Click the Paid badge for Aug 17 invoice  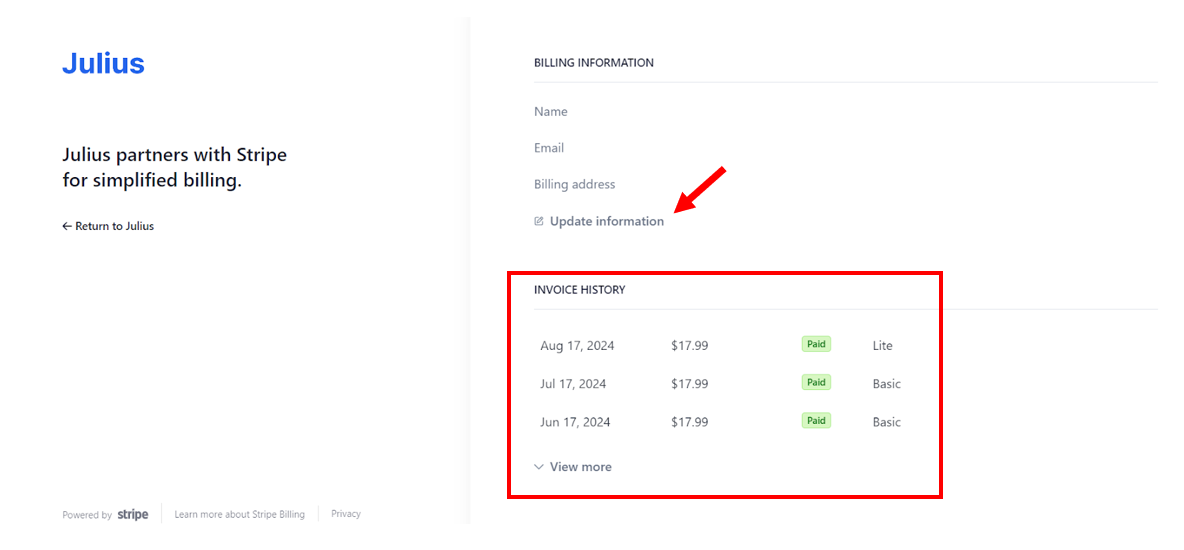coord(816,345)
